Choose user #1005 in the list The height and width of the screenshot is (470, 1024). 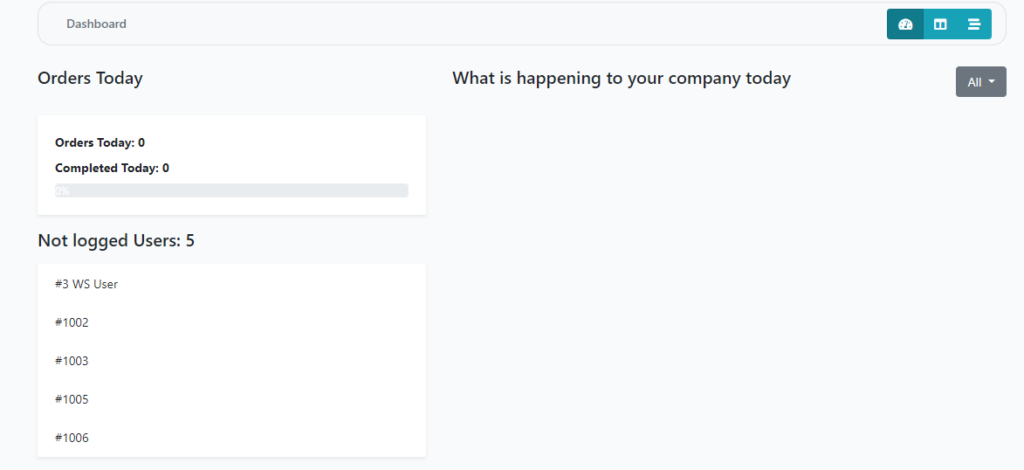tap(72, 399)
